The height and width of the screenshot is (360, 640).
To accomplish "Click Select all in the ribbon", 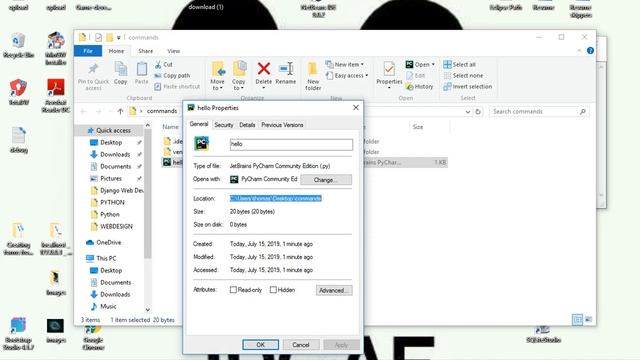I will (x=460, y=64).
